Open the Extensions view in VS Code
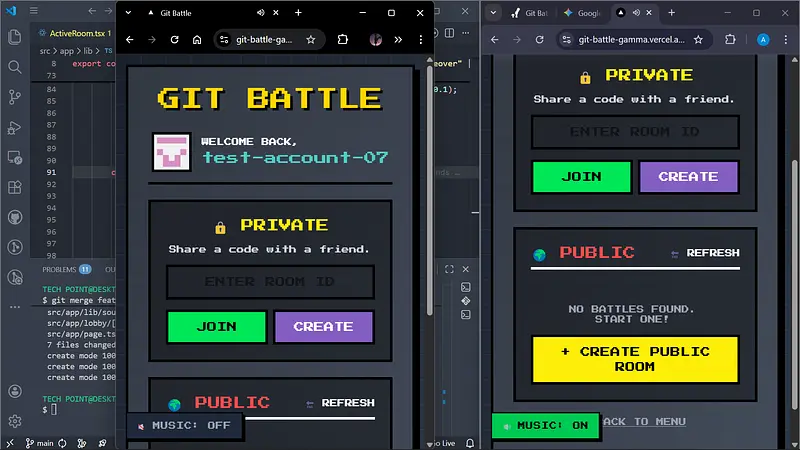The height and width of the screenshot is (450, 800). click(14, 187)
